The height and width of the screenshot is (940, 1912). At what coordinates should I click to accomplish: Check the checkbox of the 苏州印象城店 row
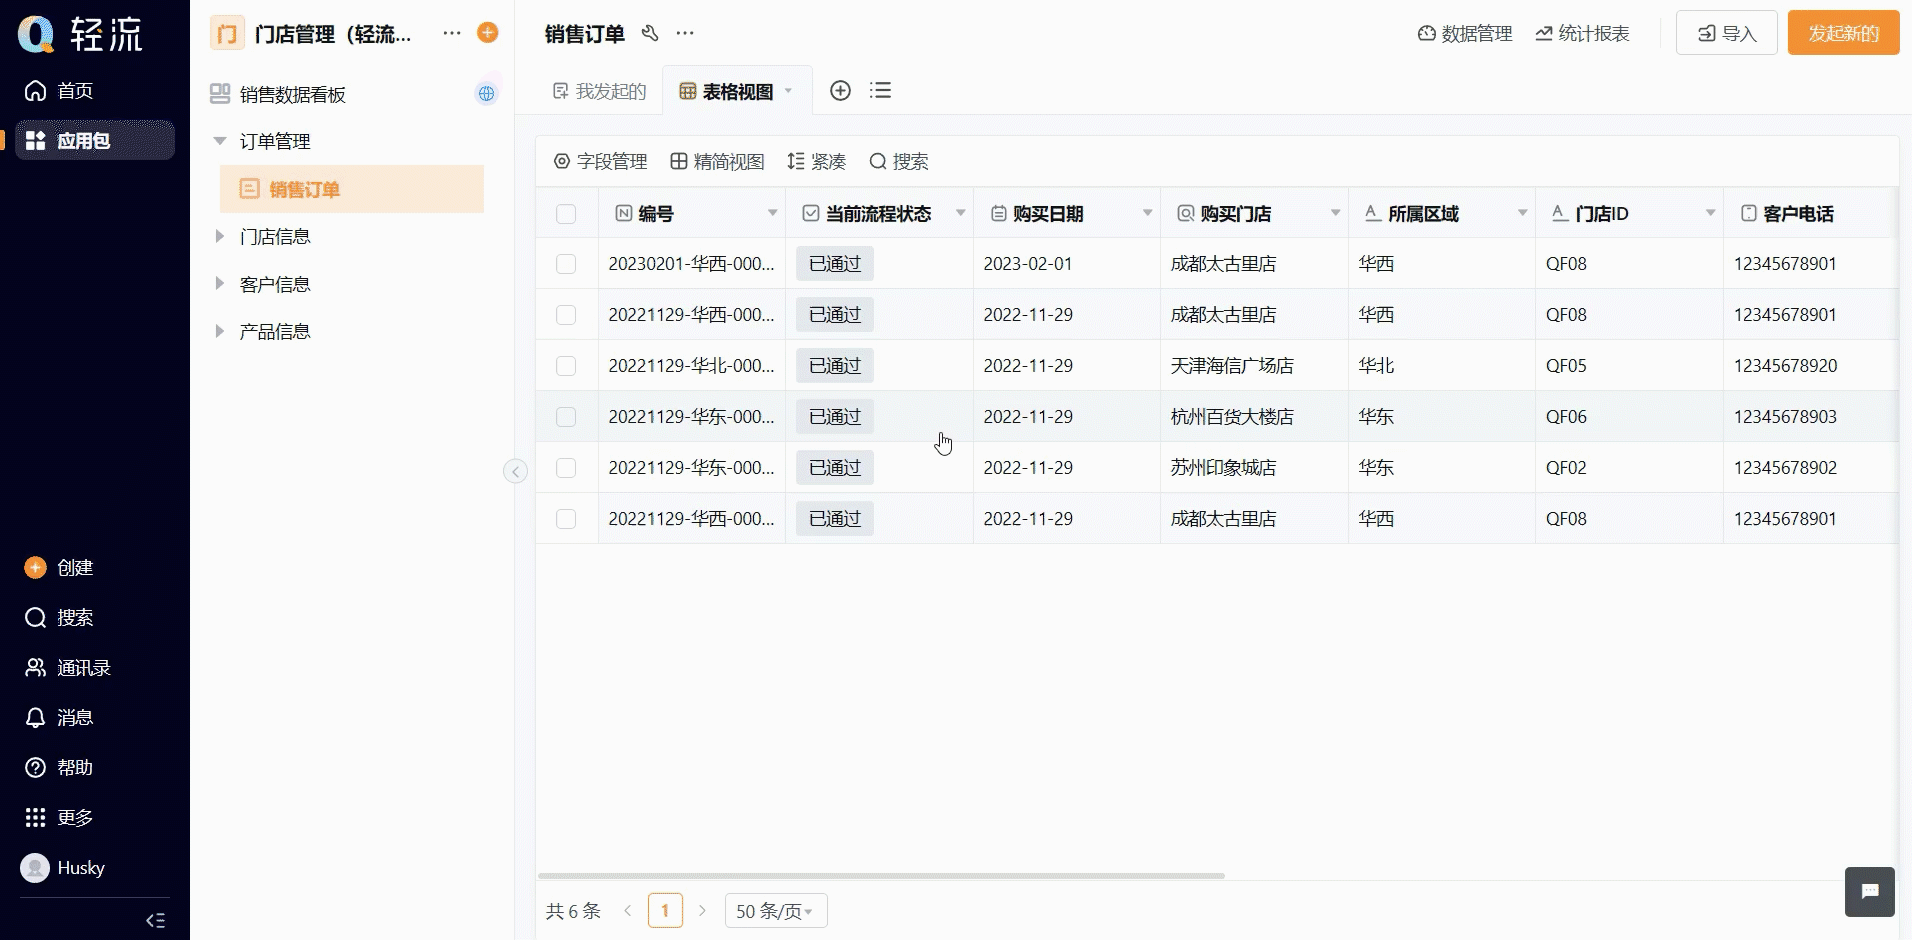(x=566, y=468)
